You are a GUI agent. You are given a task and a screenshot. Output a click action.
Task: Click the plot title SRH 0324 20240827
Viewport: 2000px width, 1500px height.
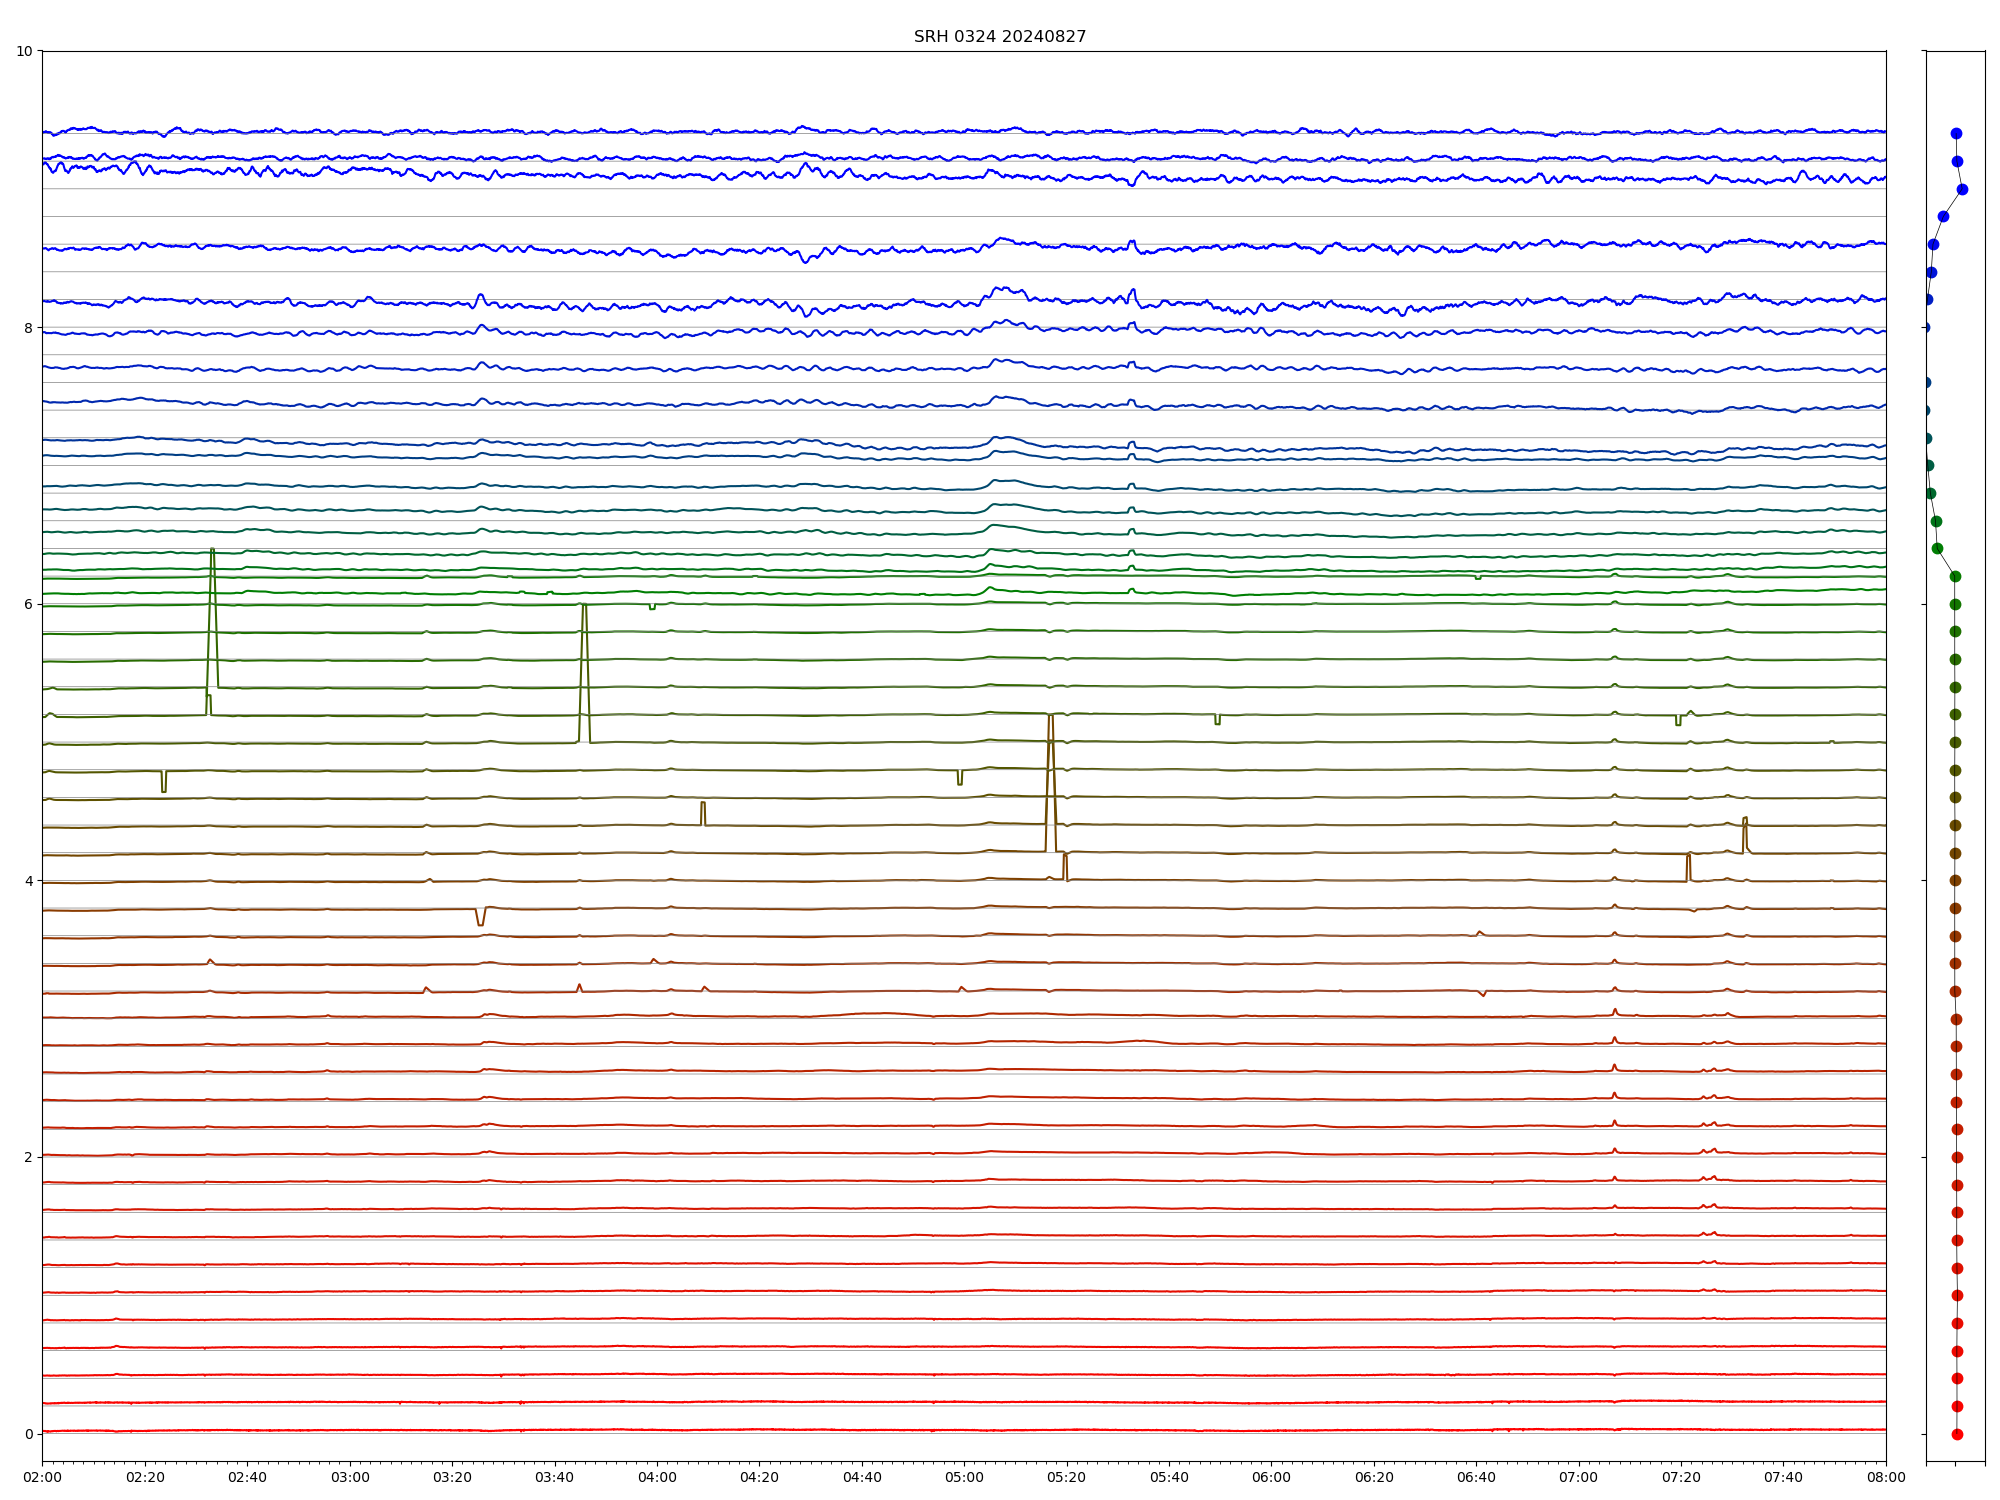pyautogui.click(x=999, y=37)
